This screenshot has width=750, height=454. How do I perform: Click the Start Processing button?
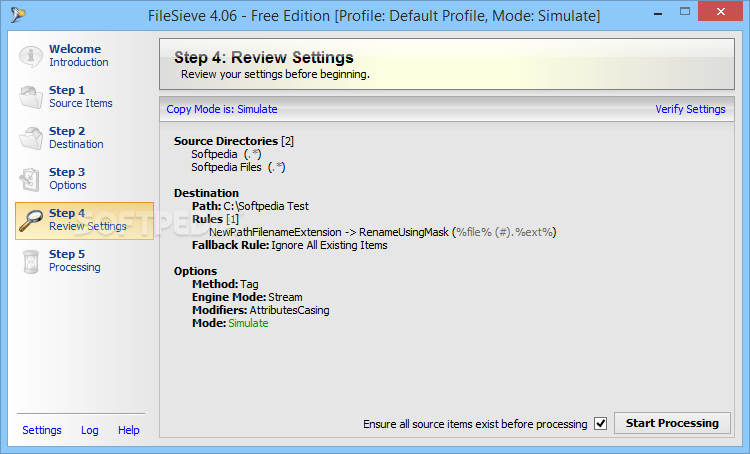pos(672,423)
